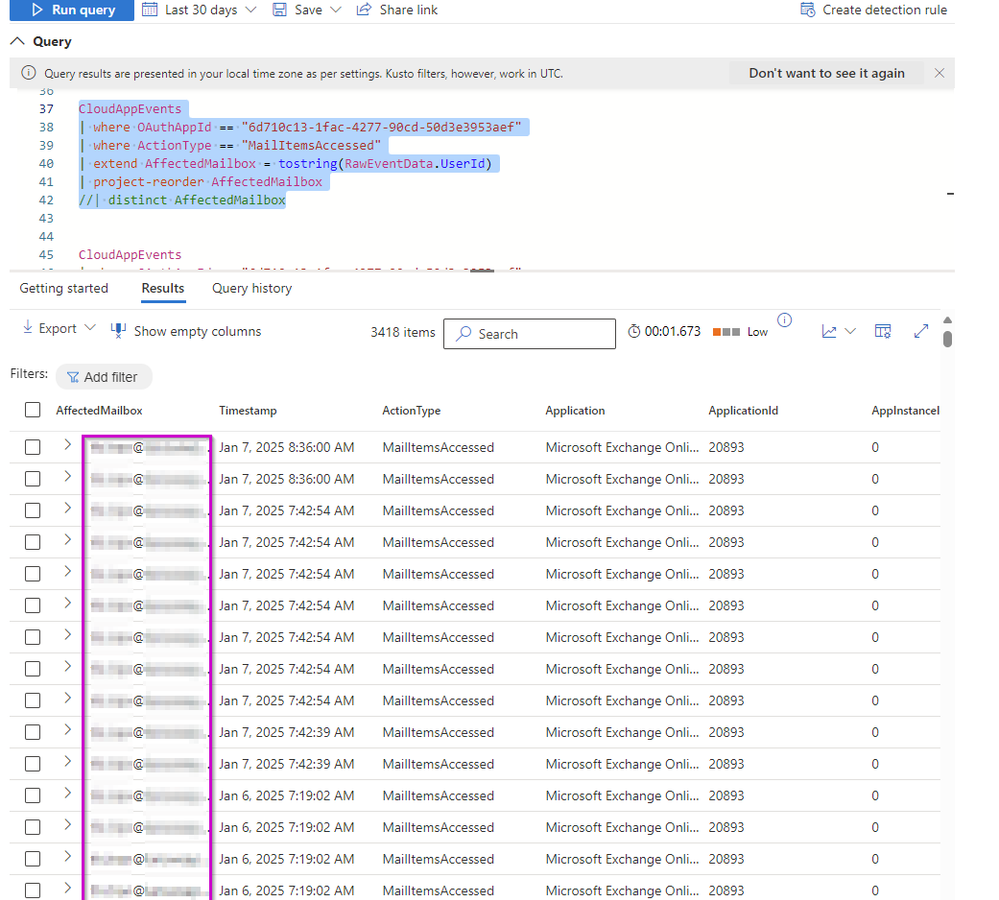Click the results scrollbar up arrow
This screenshot has height=900, width=999.
pyautogui.click(x=947, y=320)
